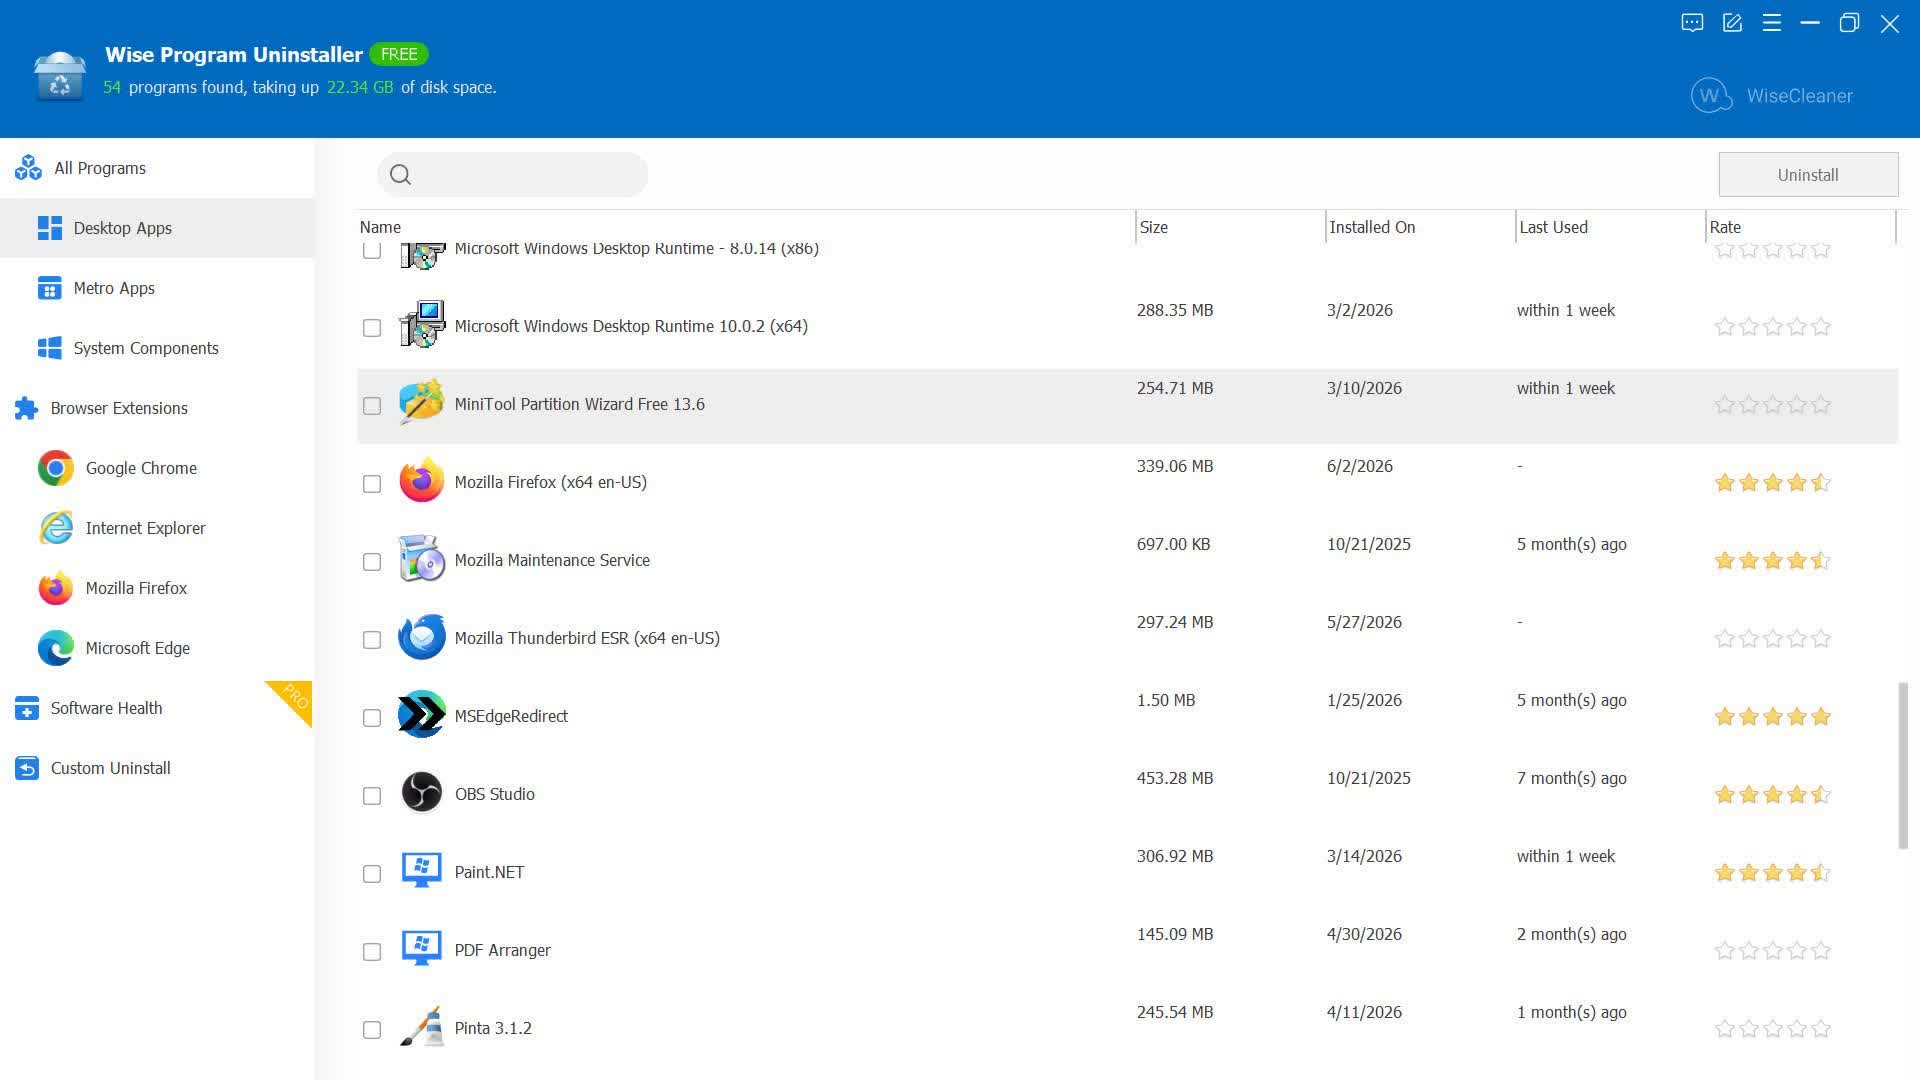1920x1080 pixels.
Task: Select the OBS Studio program name
Action: coord(495,794)
